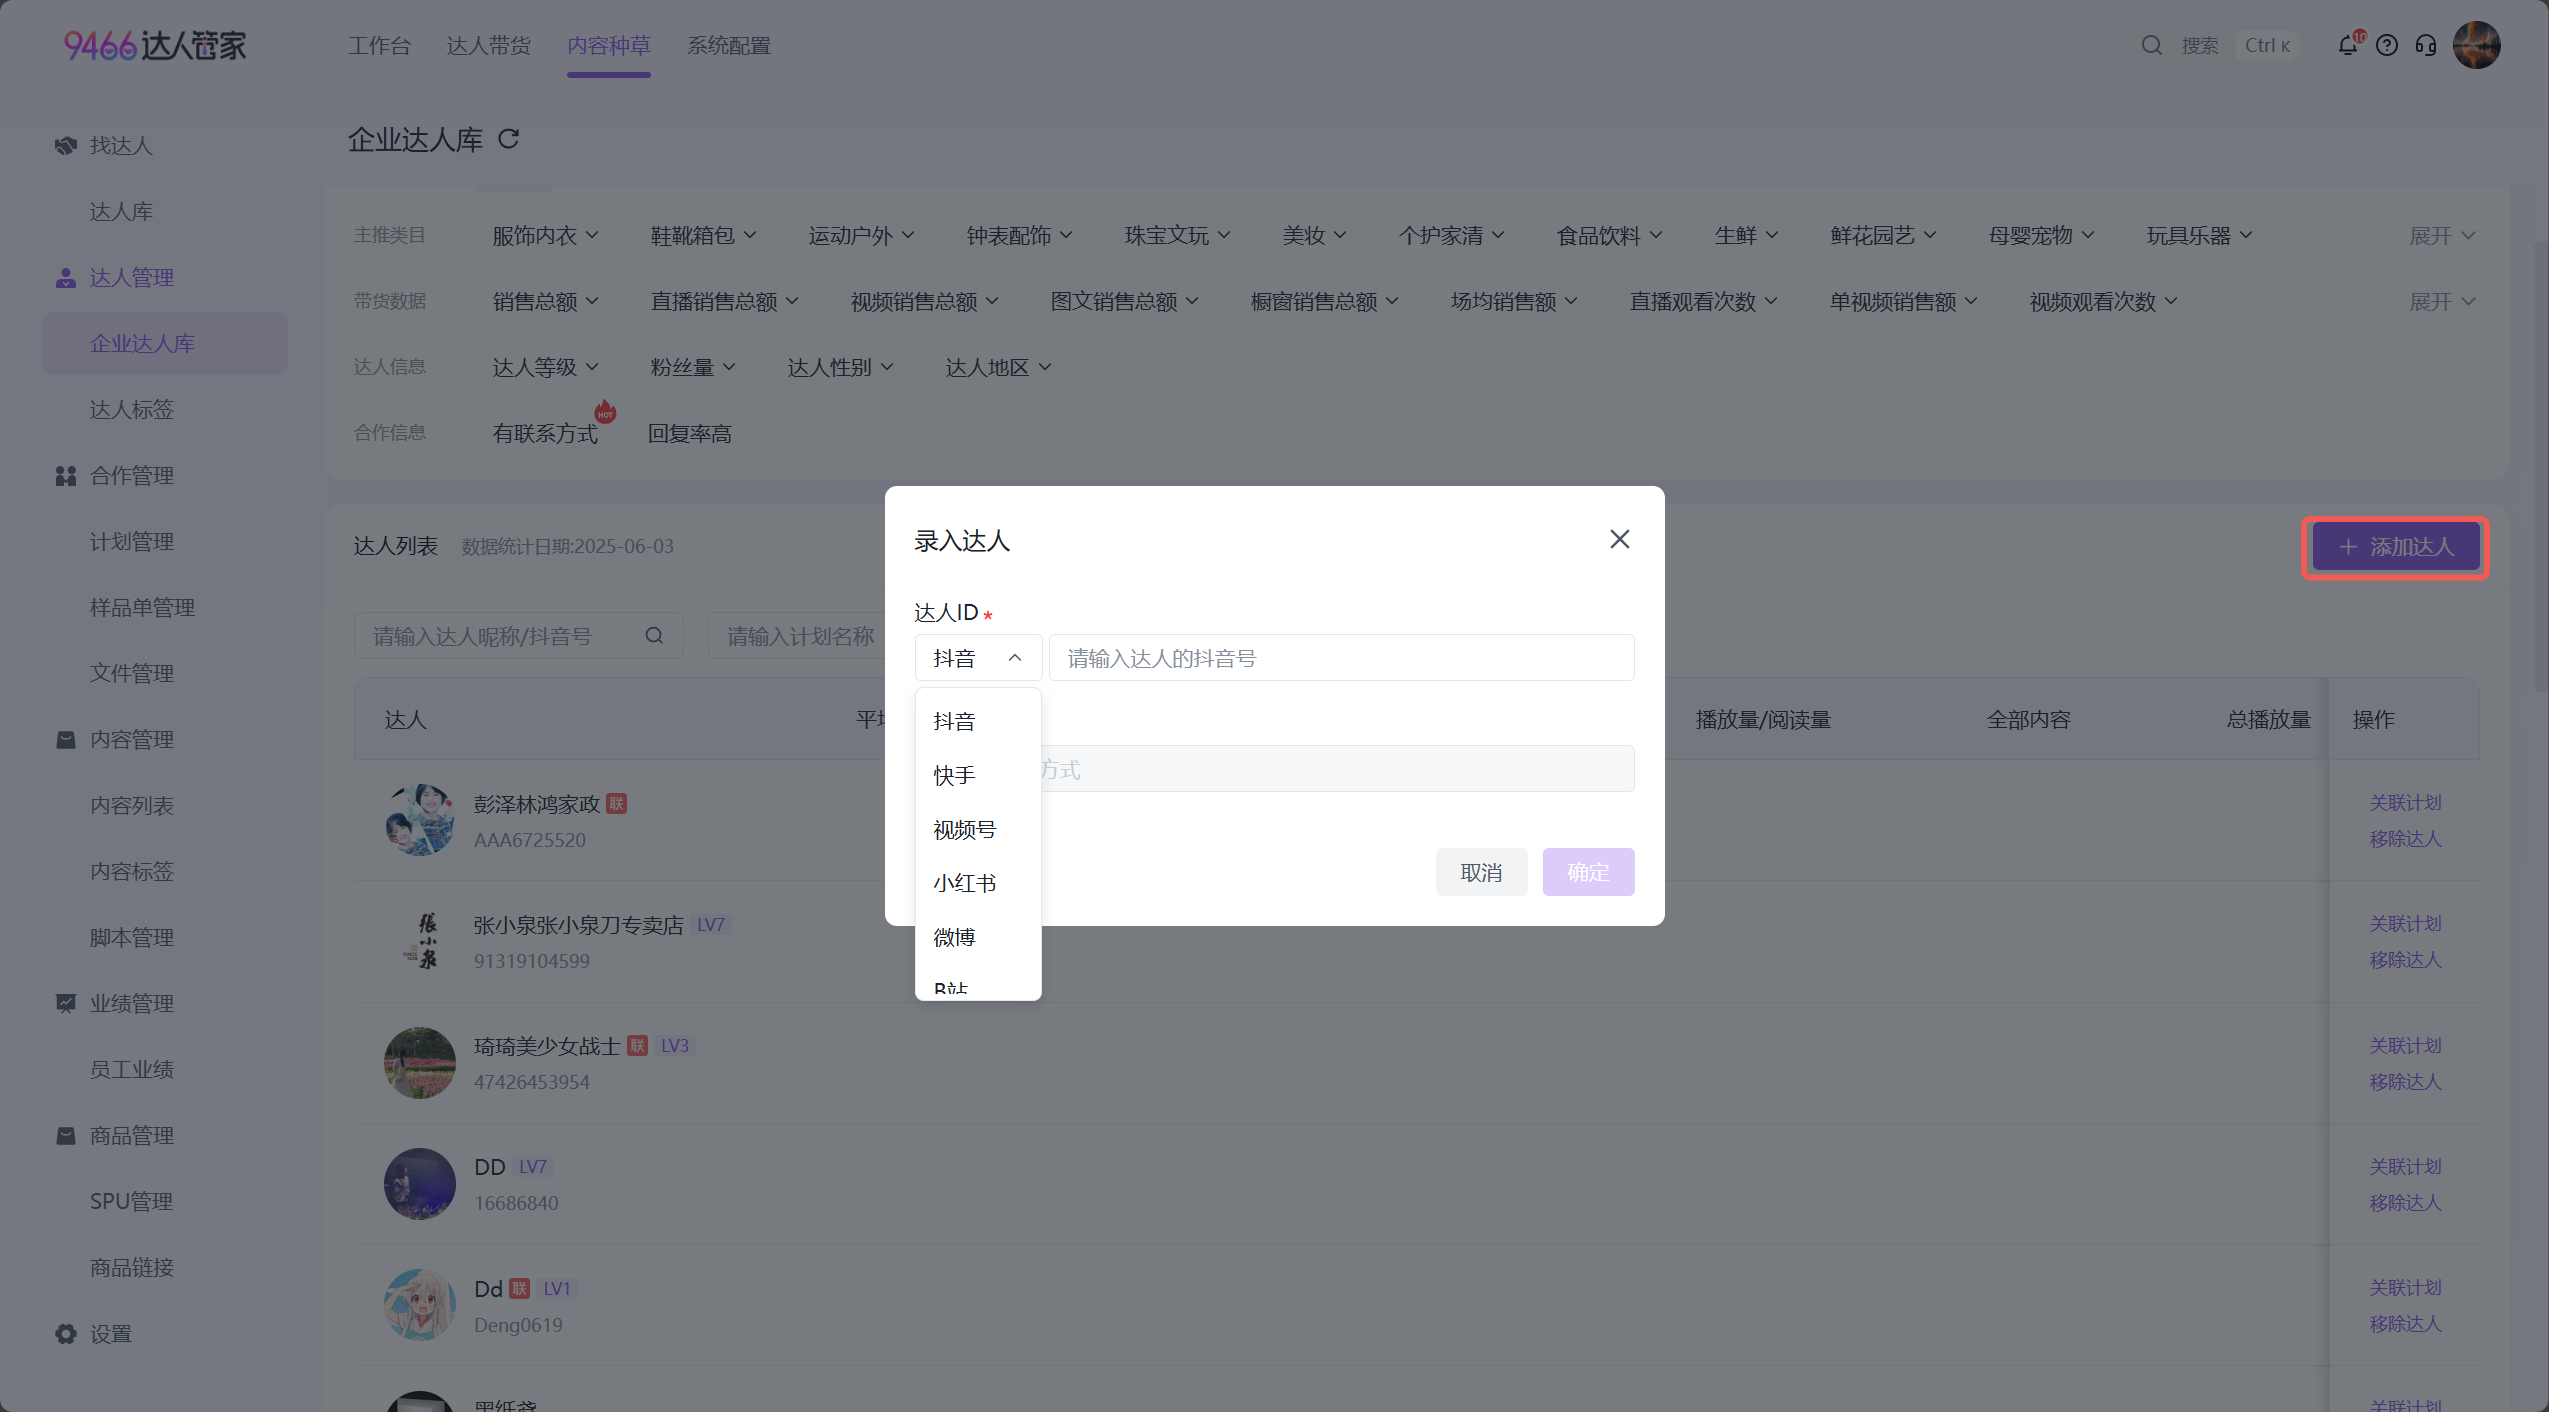
Task: Open the 抖音 platform dropdown
Action: pyautogui.click(x=977, y=658)
